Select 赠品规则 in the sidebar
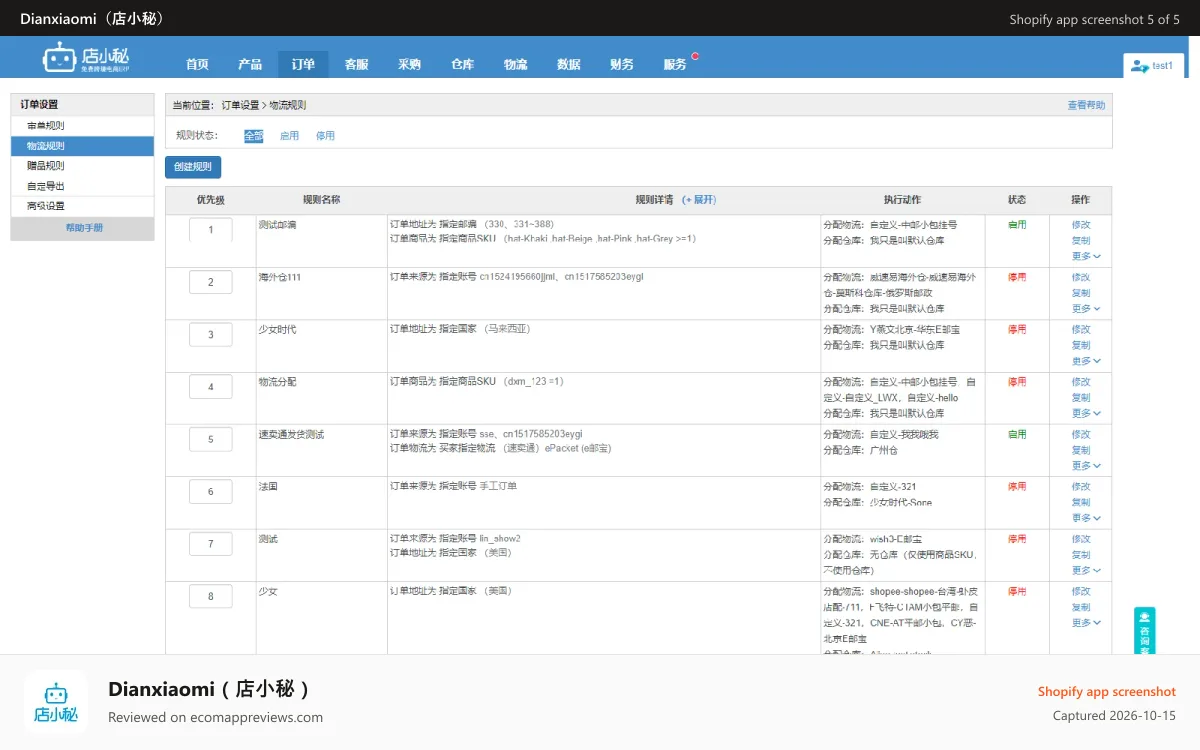The image size is (1200, 750). (82, 166)
